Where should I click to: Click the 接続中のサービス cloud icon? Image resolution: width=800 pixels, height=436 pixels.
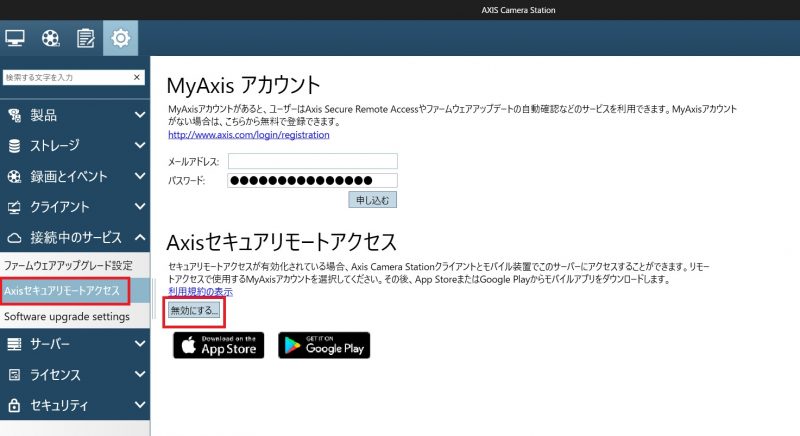[x=14, y=238]
